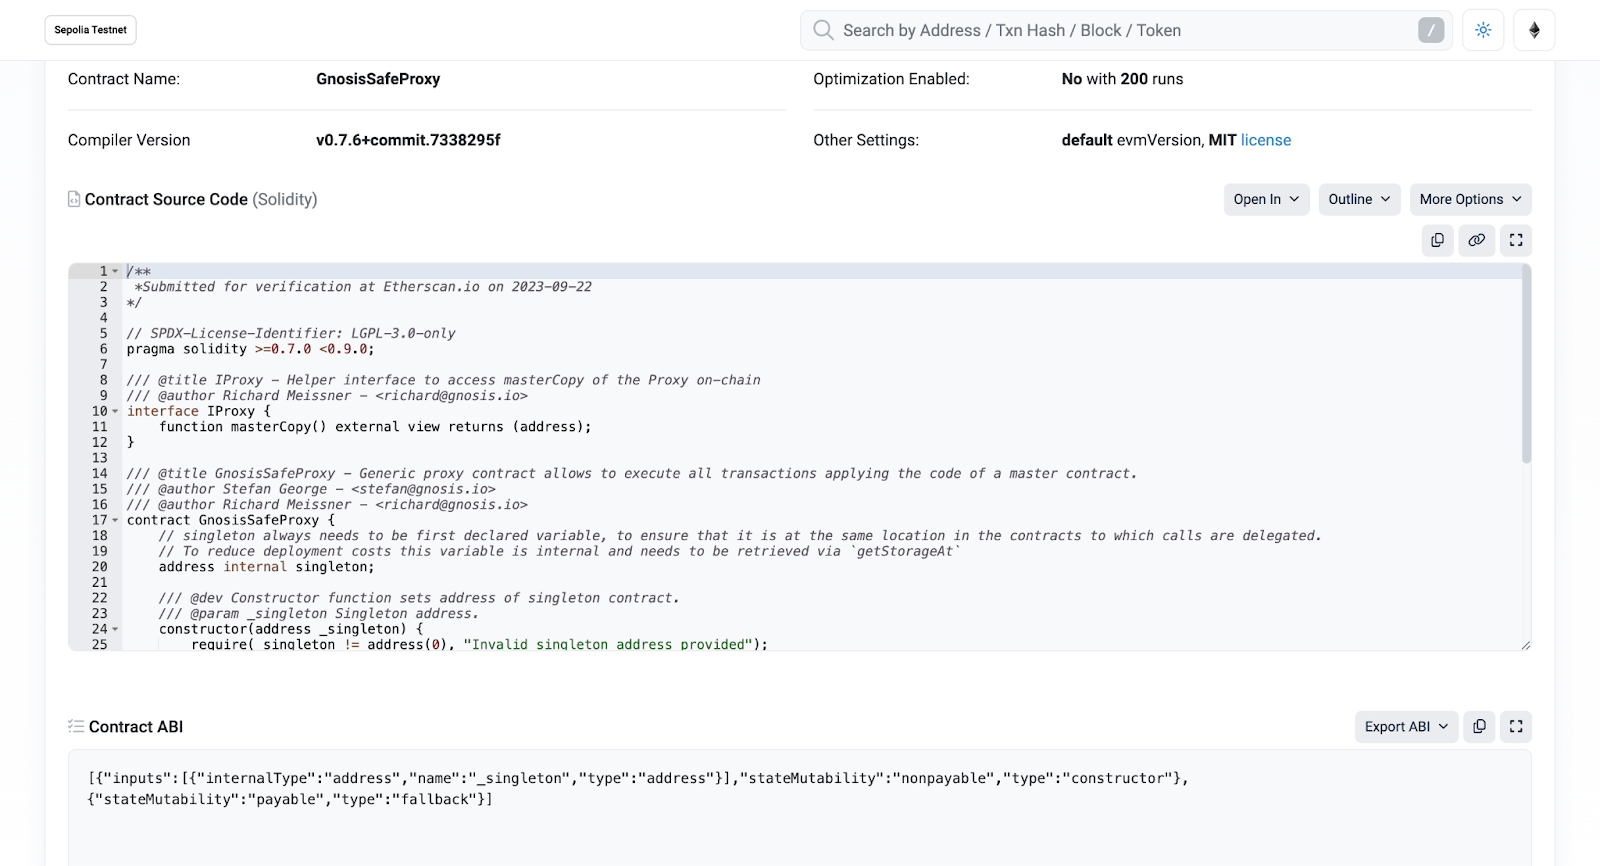The width and height of the screenshot is (1600, 866).
Task: Toggle the light/dark theme sun icon
Action: 1483,30
